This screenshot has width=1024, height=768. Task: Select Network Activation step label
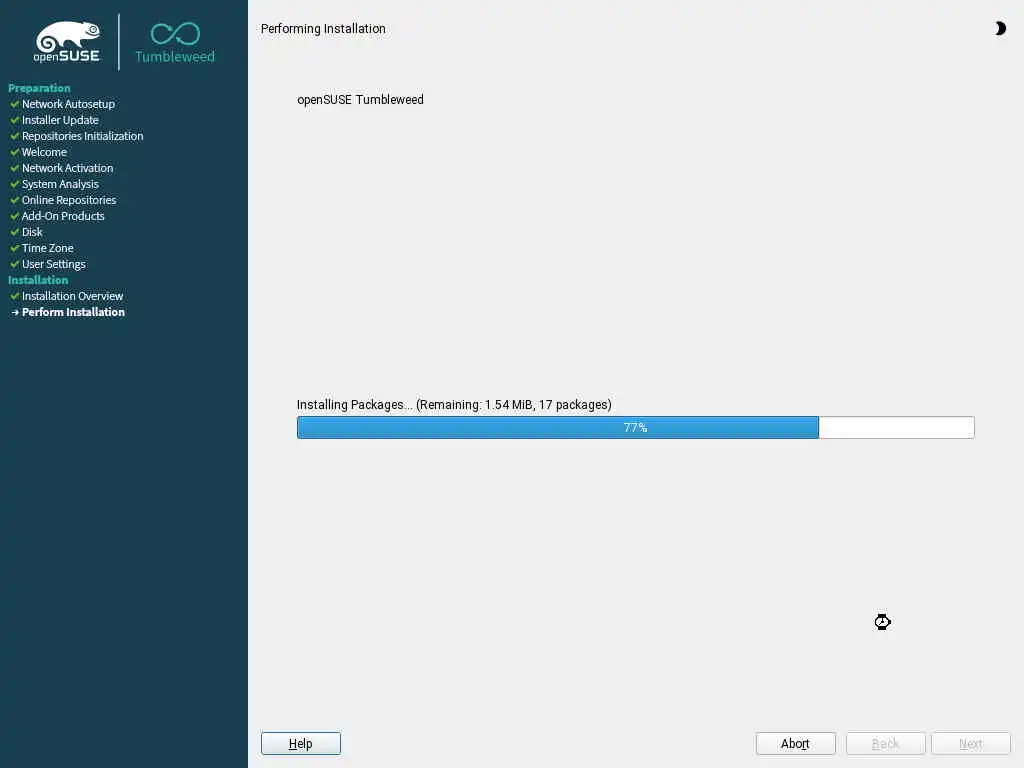click(67, 168)
